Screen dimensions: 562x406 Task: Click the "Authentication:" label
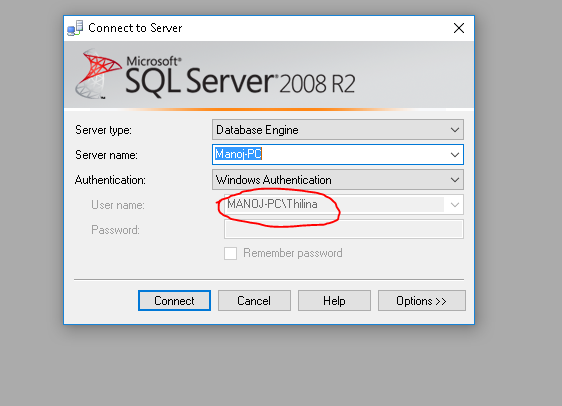click(110, 180)
